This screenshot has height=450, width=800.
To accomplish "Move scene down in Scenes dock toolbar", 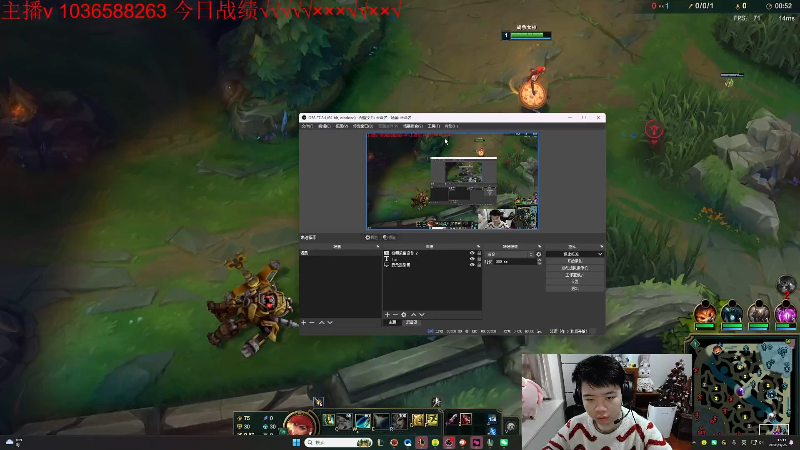I will click(330, 322).
